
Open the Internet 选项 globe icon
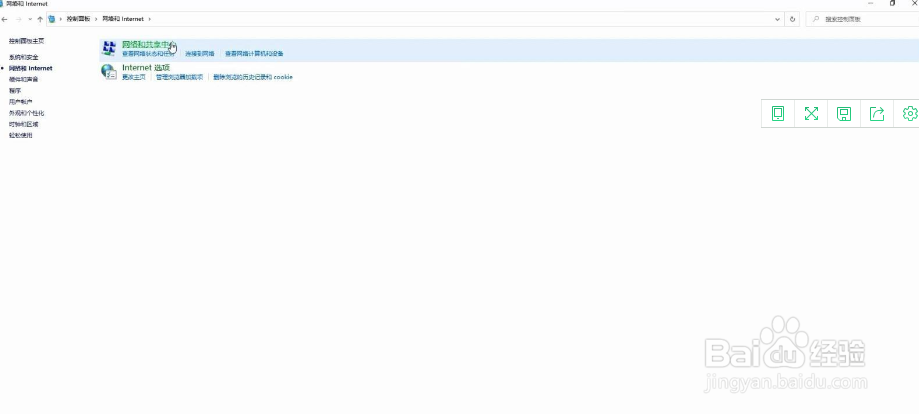[x=108, y=72]
